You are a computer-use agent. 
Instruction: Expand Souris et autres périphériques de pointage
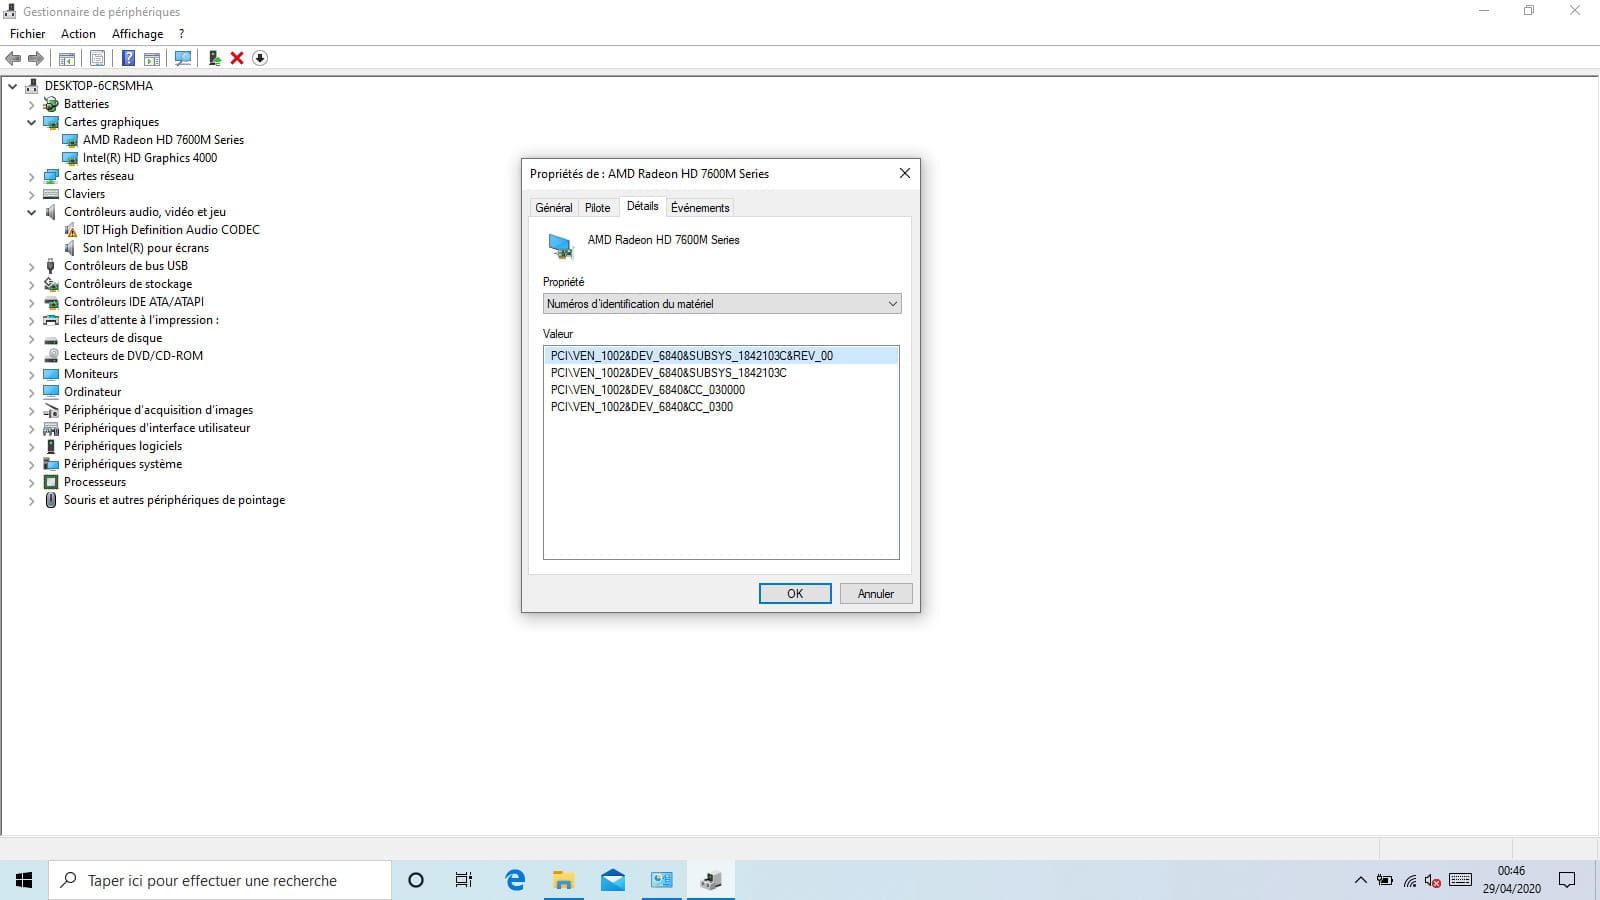coord(31,500)
